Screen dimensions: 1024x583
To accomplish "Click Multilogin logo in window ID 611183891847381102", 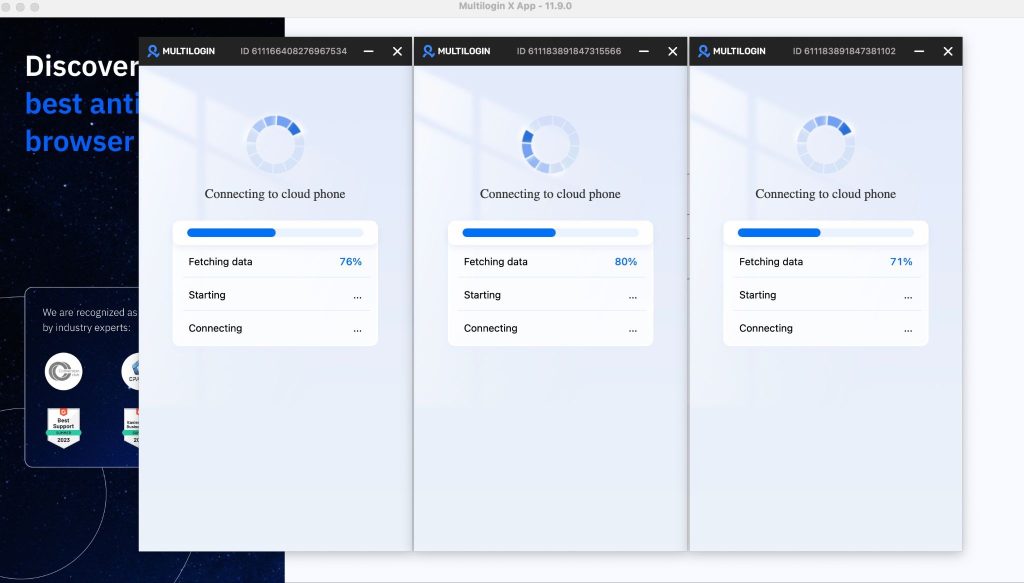I will [x=731, y=51].
